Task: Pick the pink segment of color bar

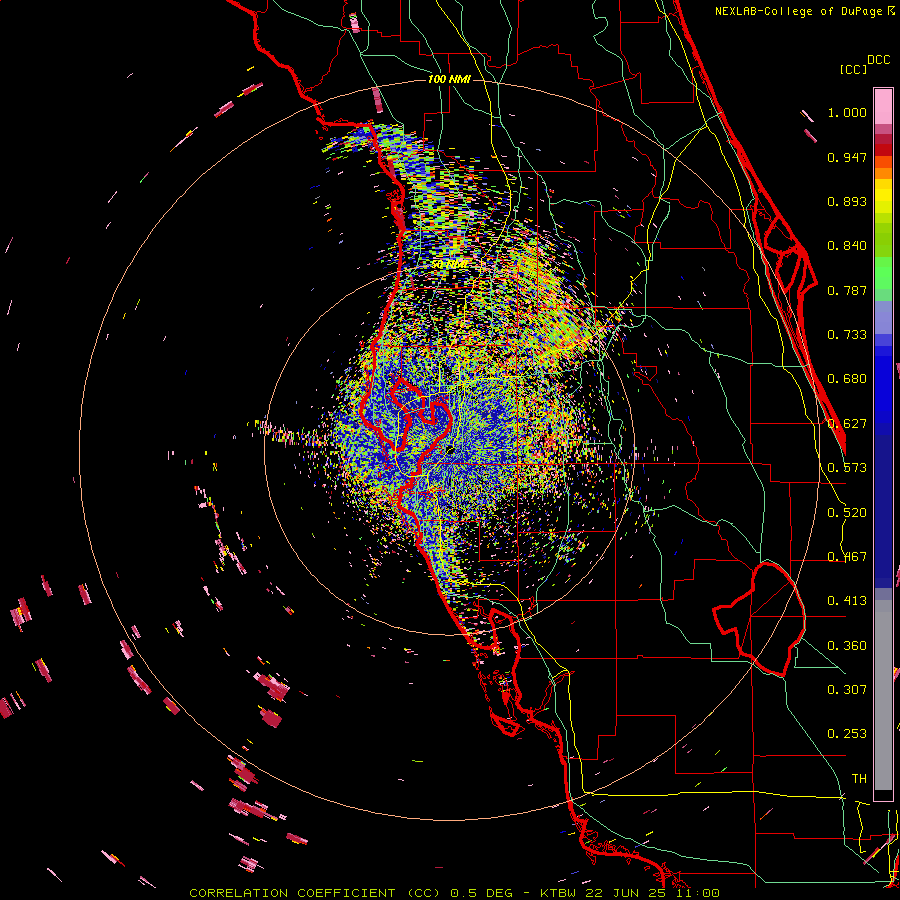Action: 883,106
